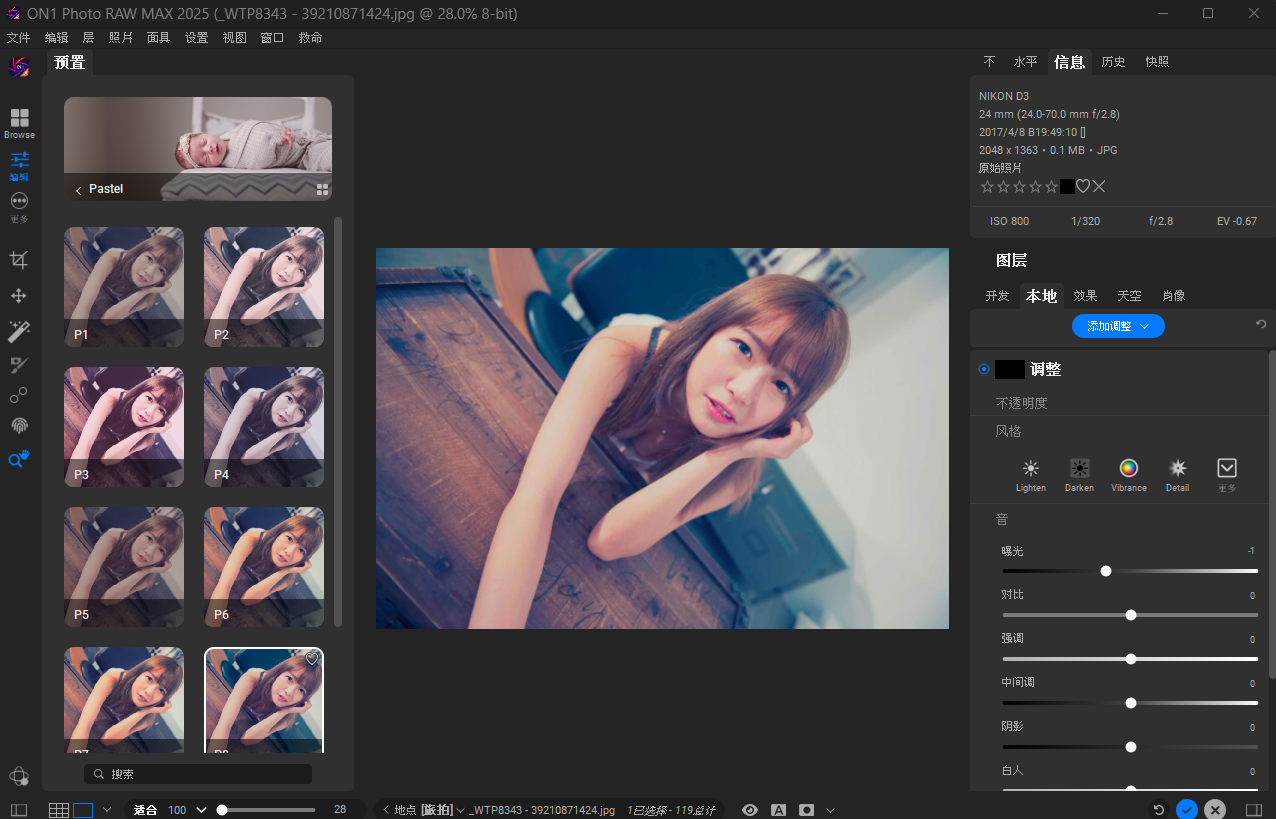Select the Move/Transform tool
1276x819 pixels.
(19, 296)
